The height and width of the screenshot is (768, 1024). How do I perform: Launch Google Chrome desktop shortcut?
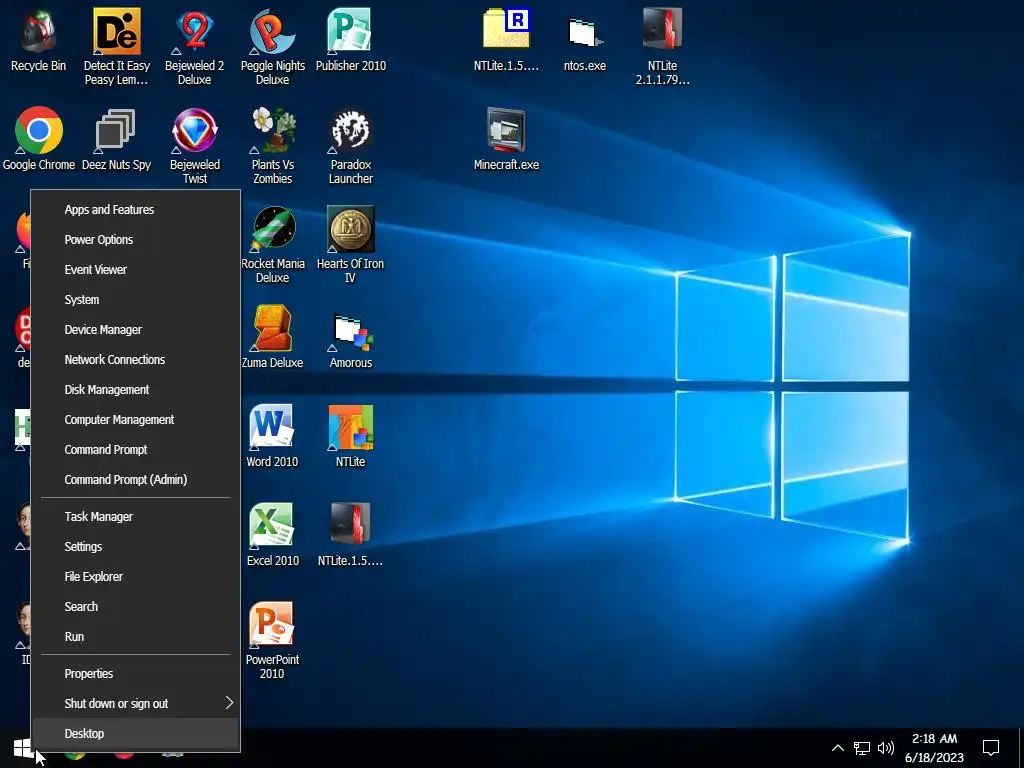(x=39, y=138)
